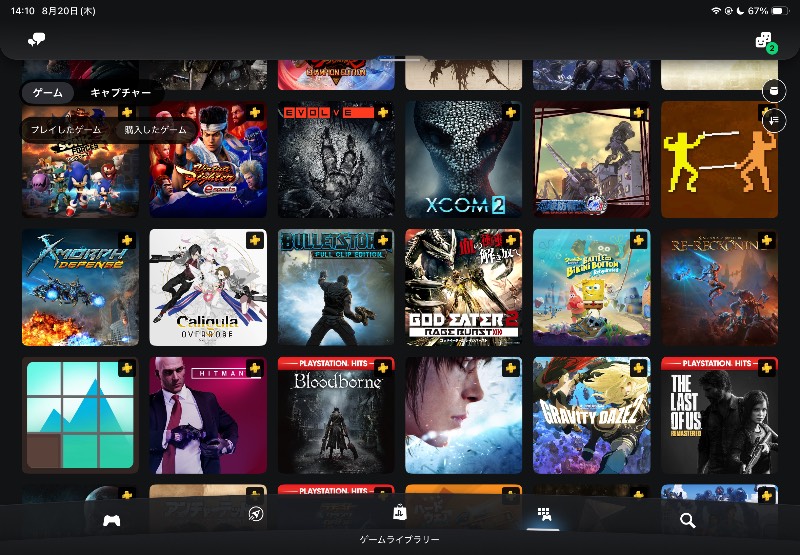This screenshot has height=555, width=800.
Task: Switch to the ゲーム tab
Action: pos(47,92)
